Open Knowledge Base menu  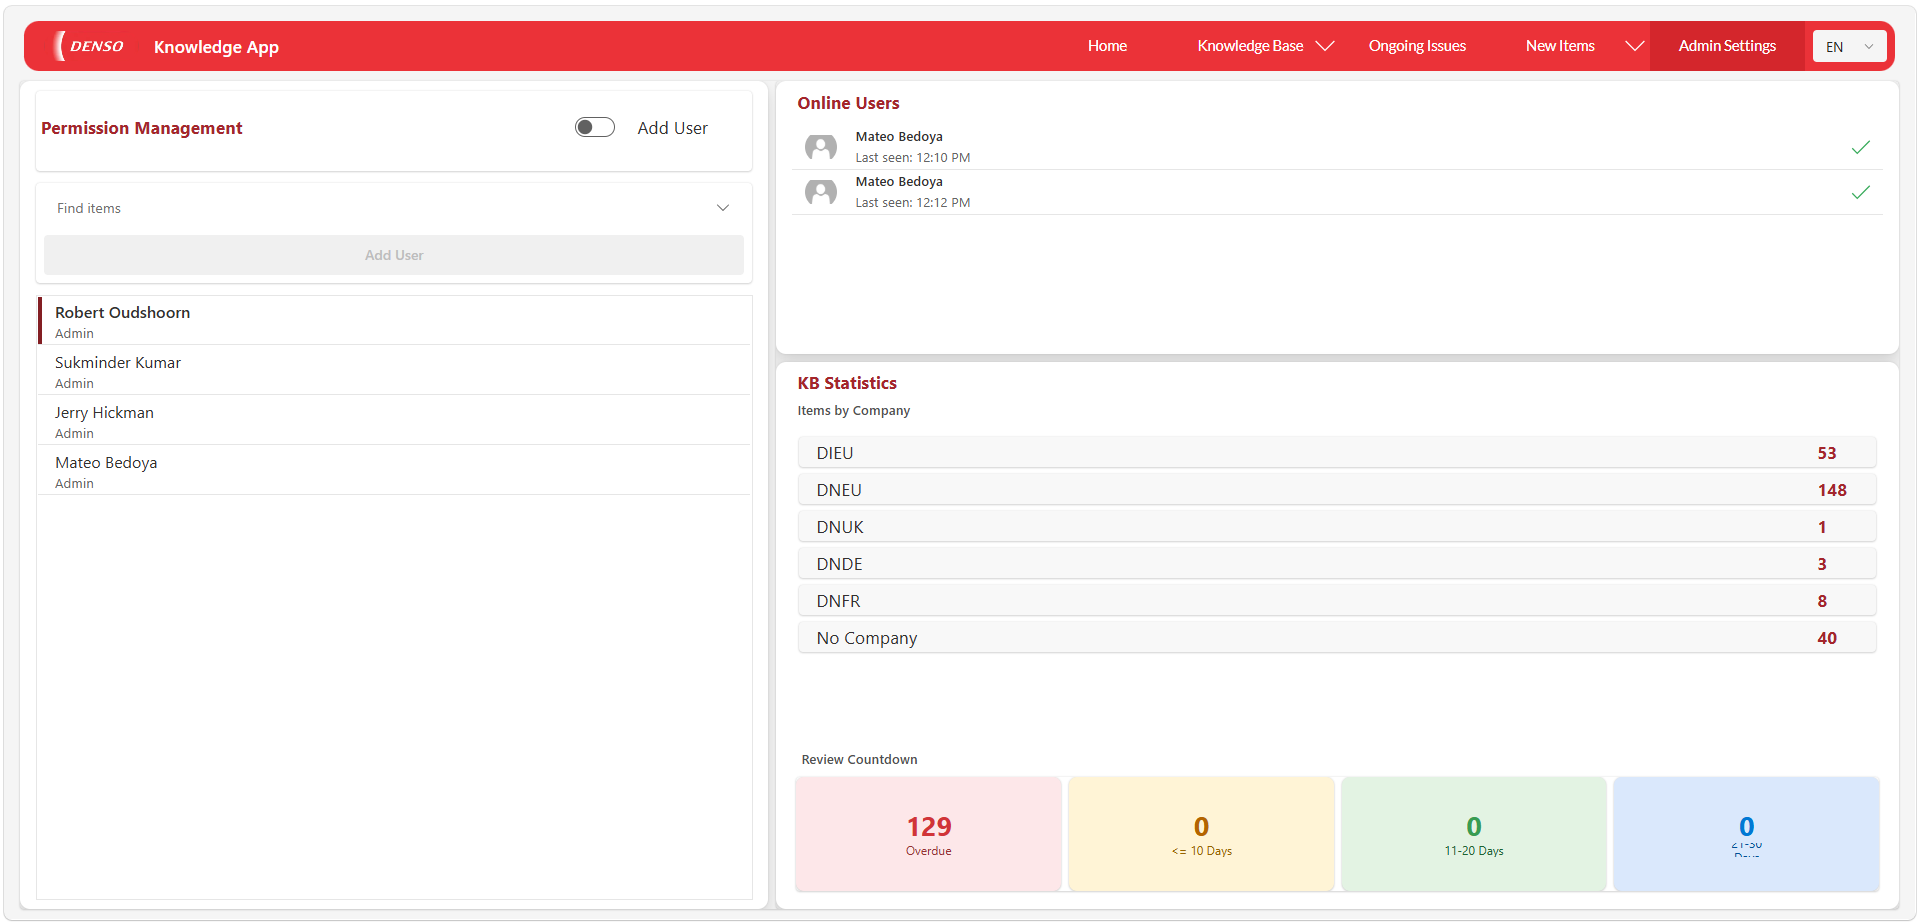point(1250,46)
